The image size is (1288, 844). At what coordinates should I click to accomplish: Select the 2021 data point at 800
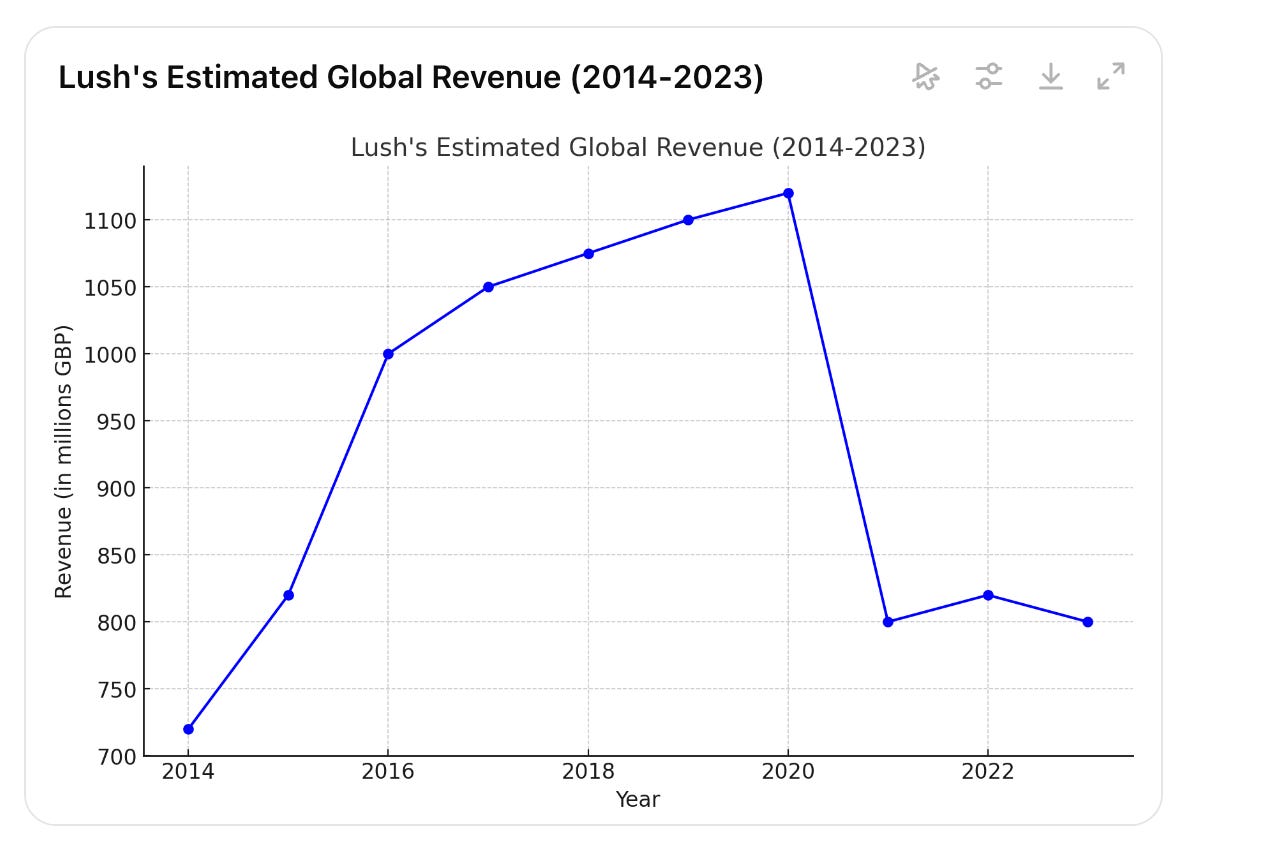[888, 622]
